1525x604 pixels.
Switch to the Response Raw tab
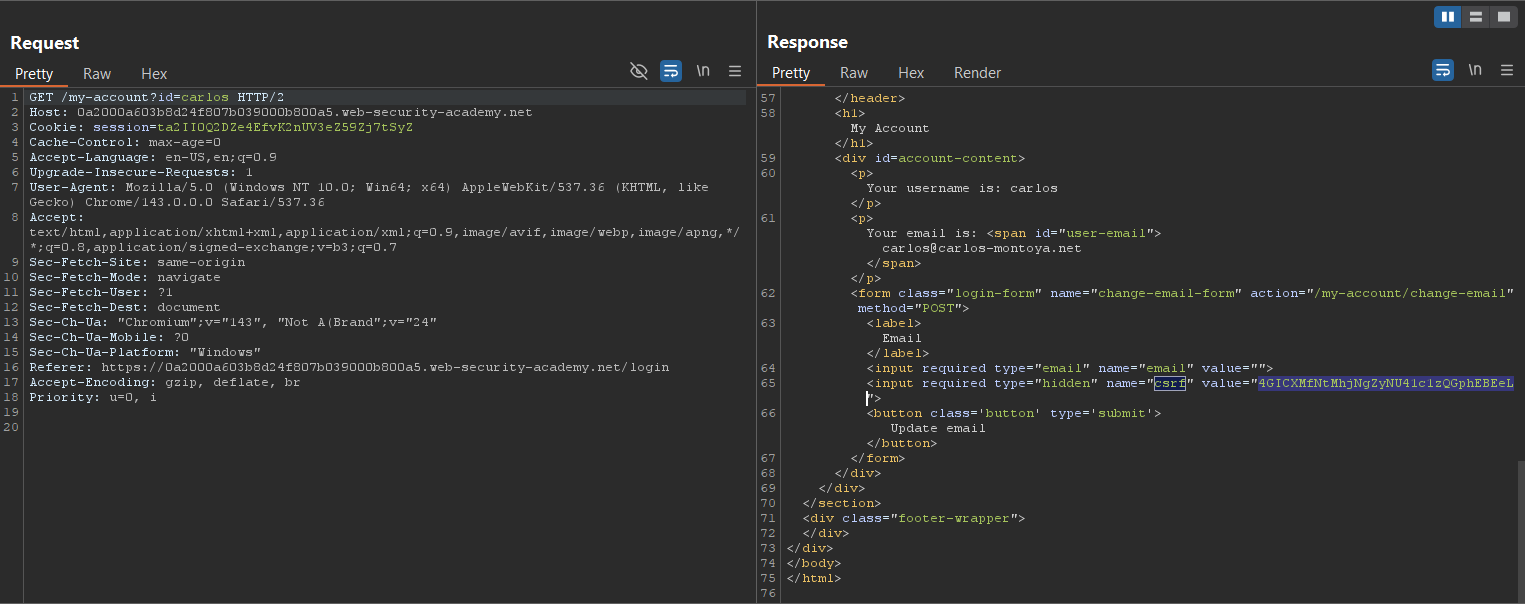tap(854, 72)
